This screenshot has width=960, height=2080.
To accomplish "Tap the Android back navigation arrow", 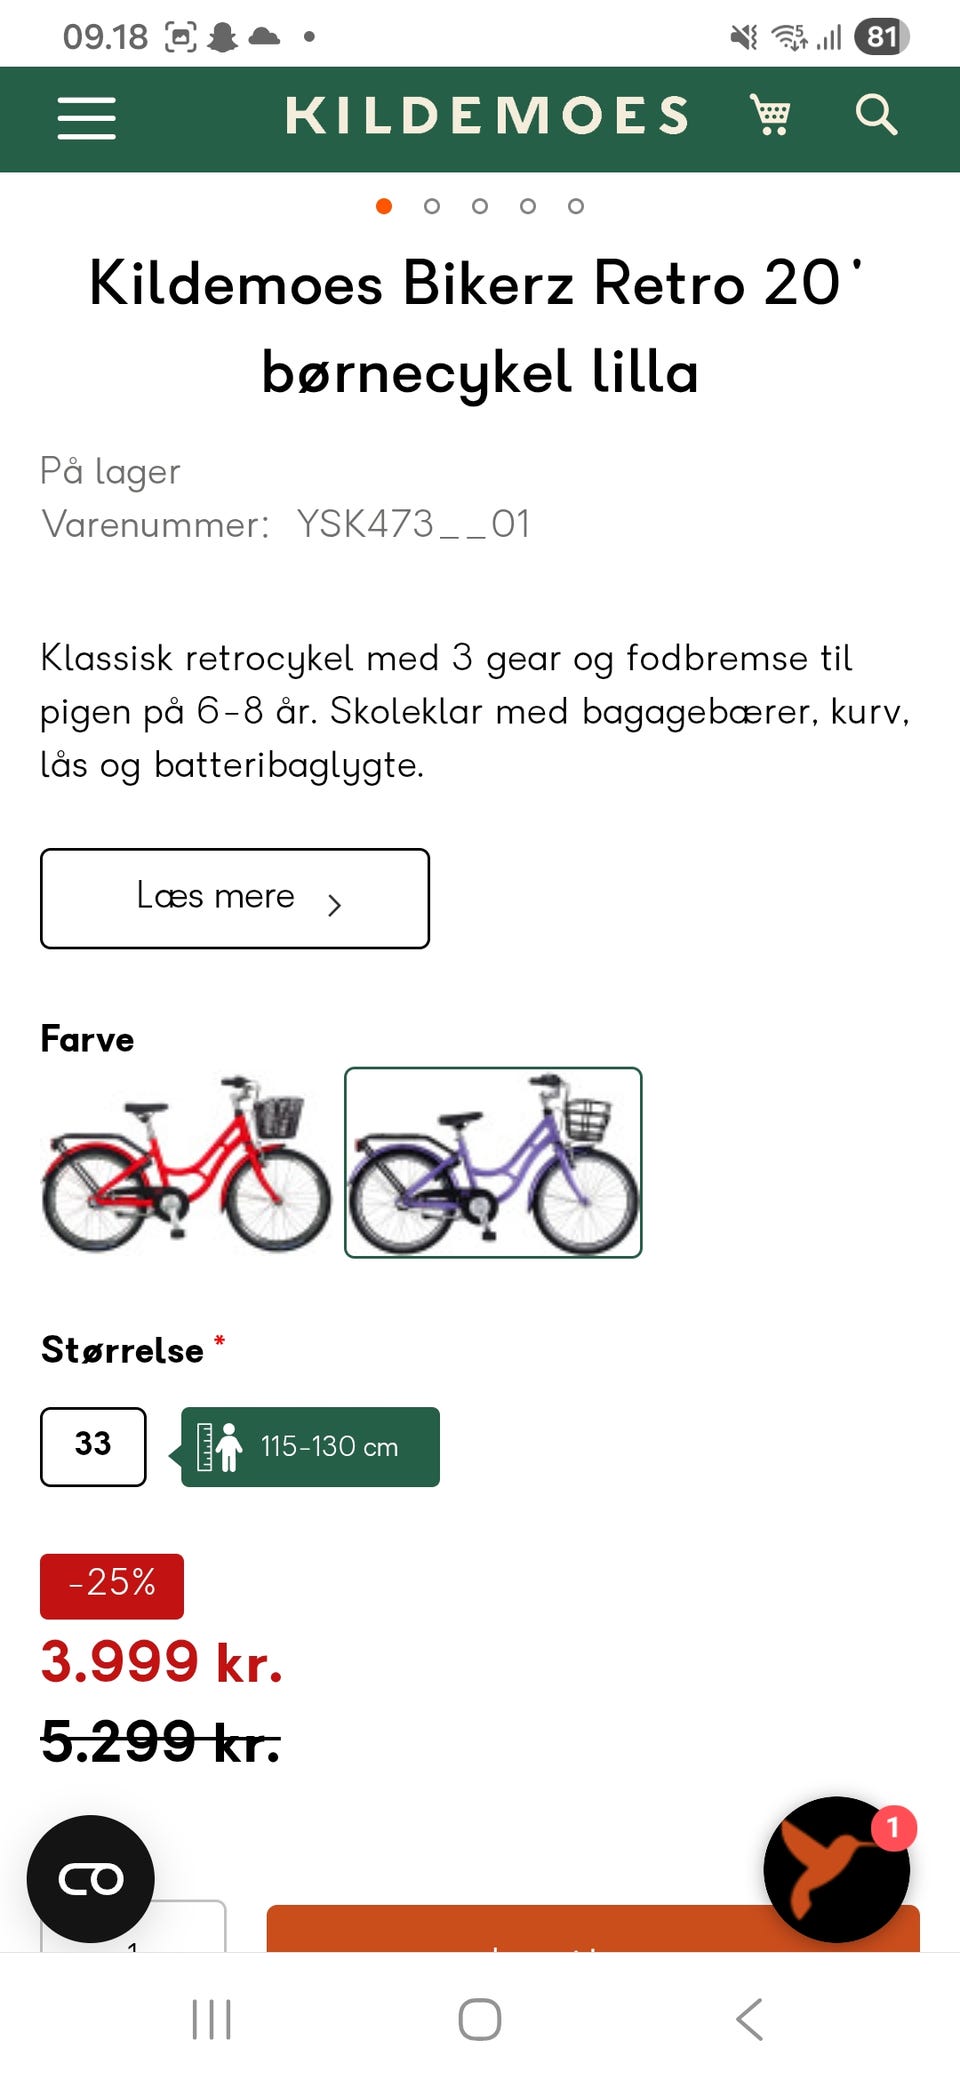I will pyautogui.click(x=750, y=2018).
